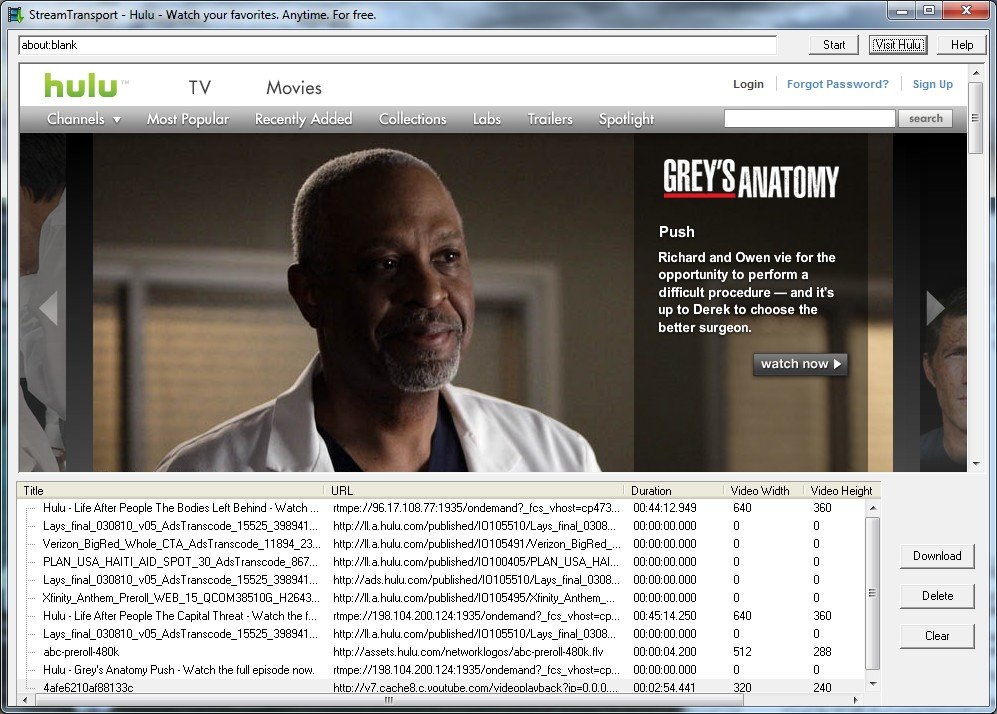
Task: Click the Delete button
Action: [x=937, y=596]
